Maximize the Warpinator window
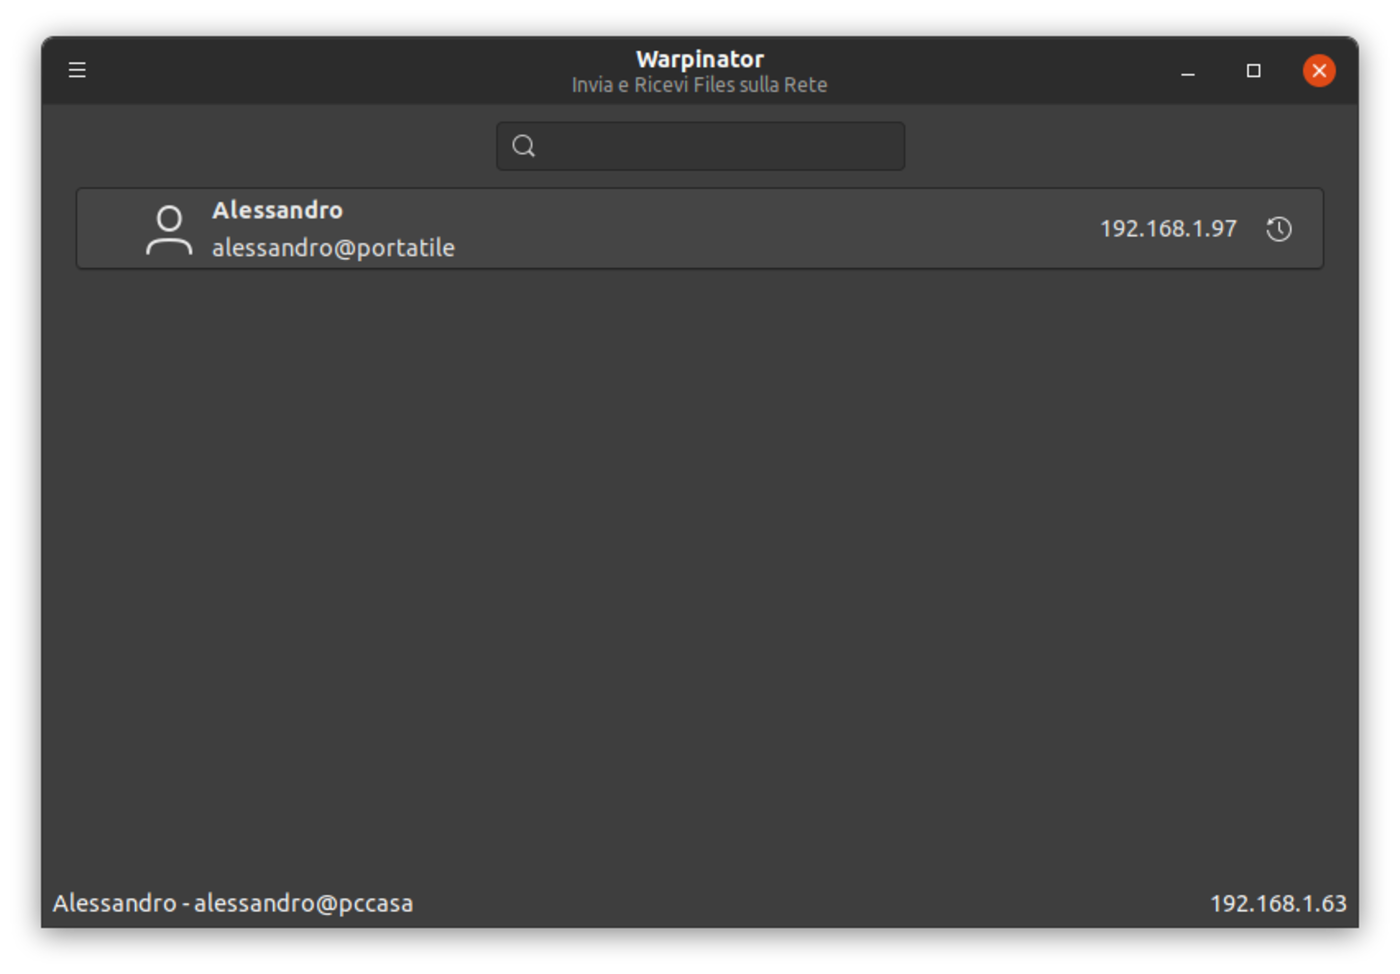The height and width of the screenshot is (974, 1400). pyautogui.click(x=1253, y=71)
